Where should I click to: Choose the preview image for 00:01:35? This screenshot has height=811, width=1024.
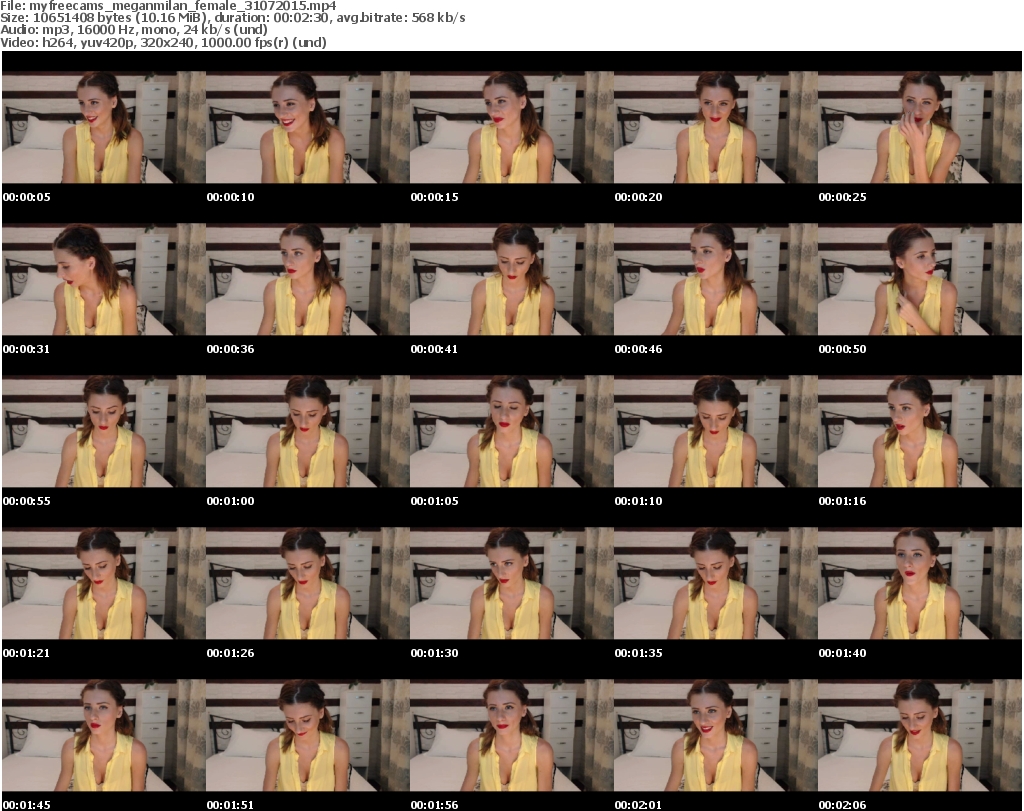(716, 584)
